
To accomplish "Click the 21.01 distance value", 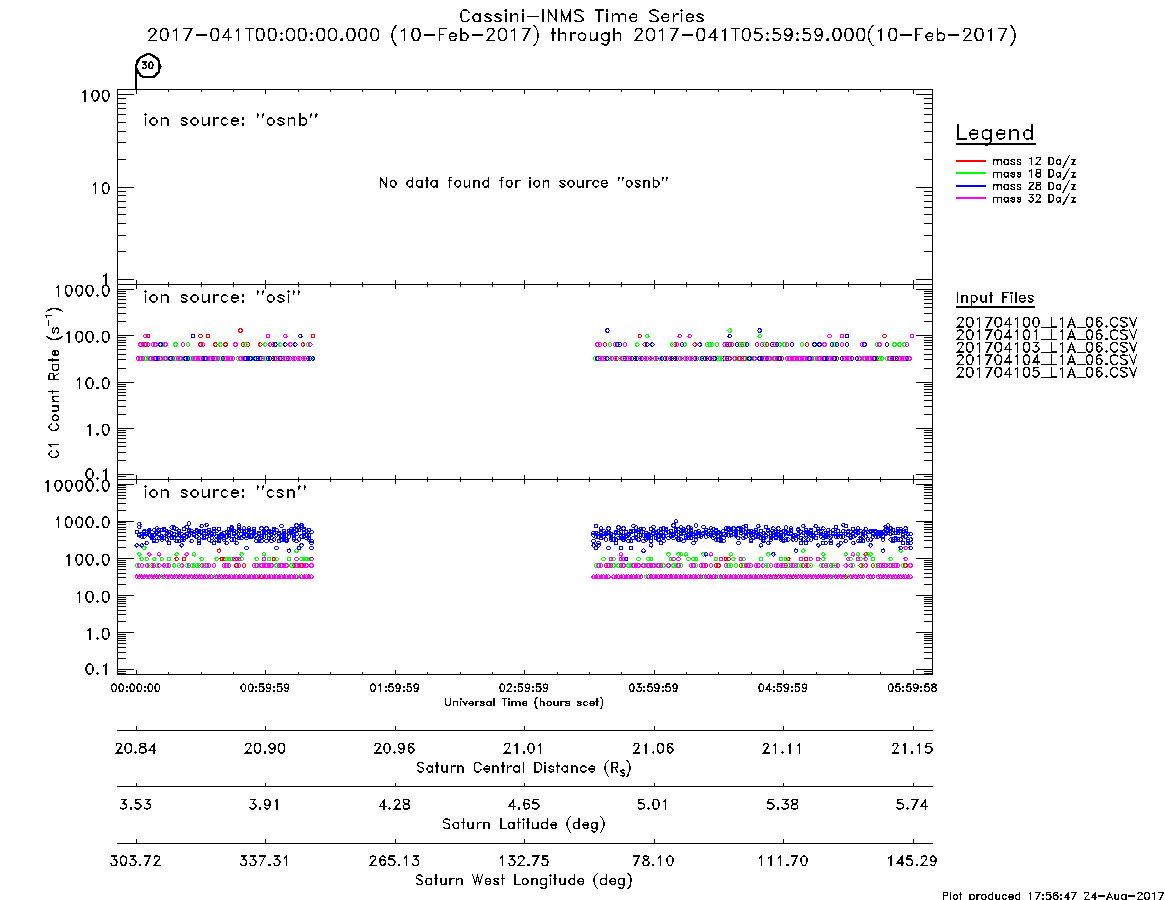I will (x=524, y=748).
